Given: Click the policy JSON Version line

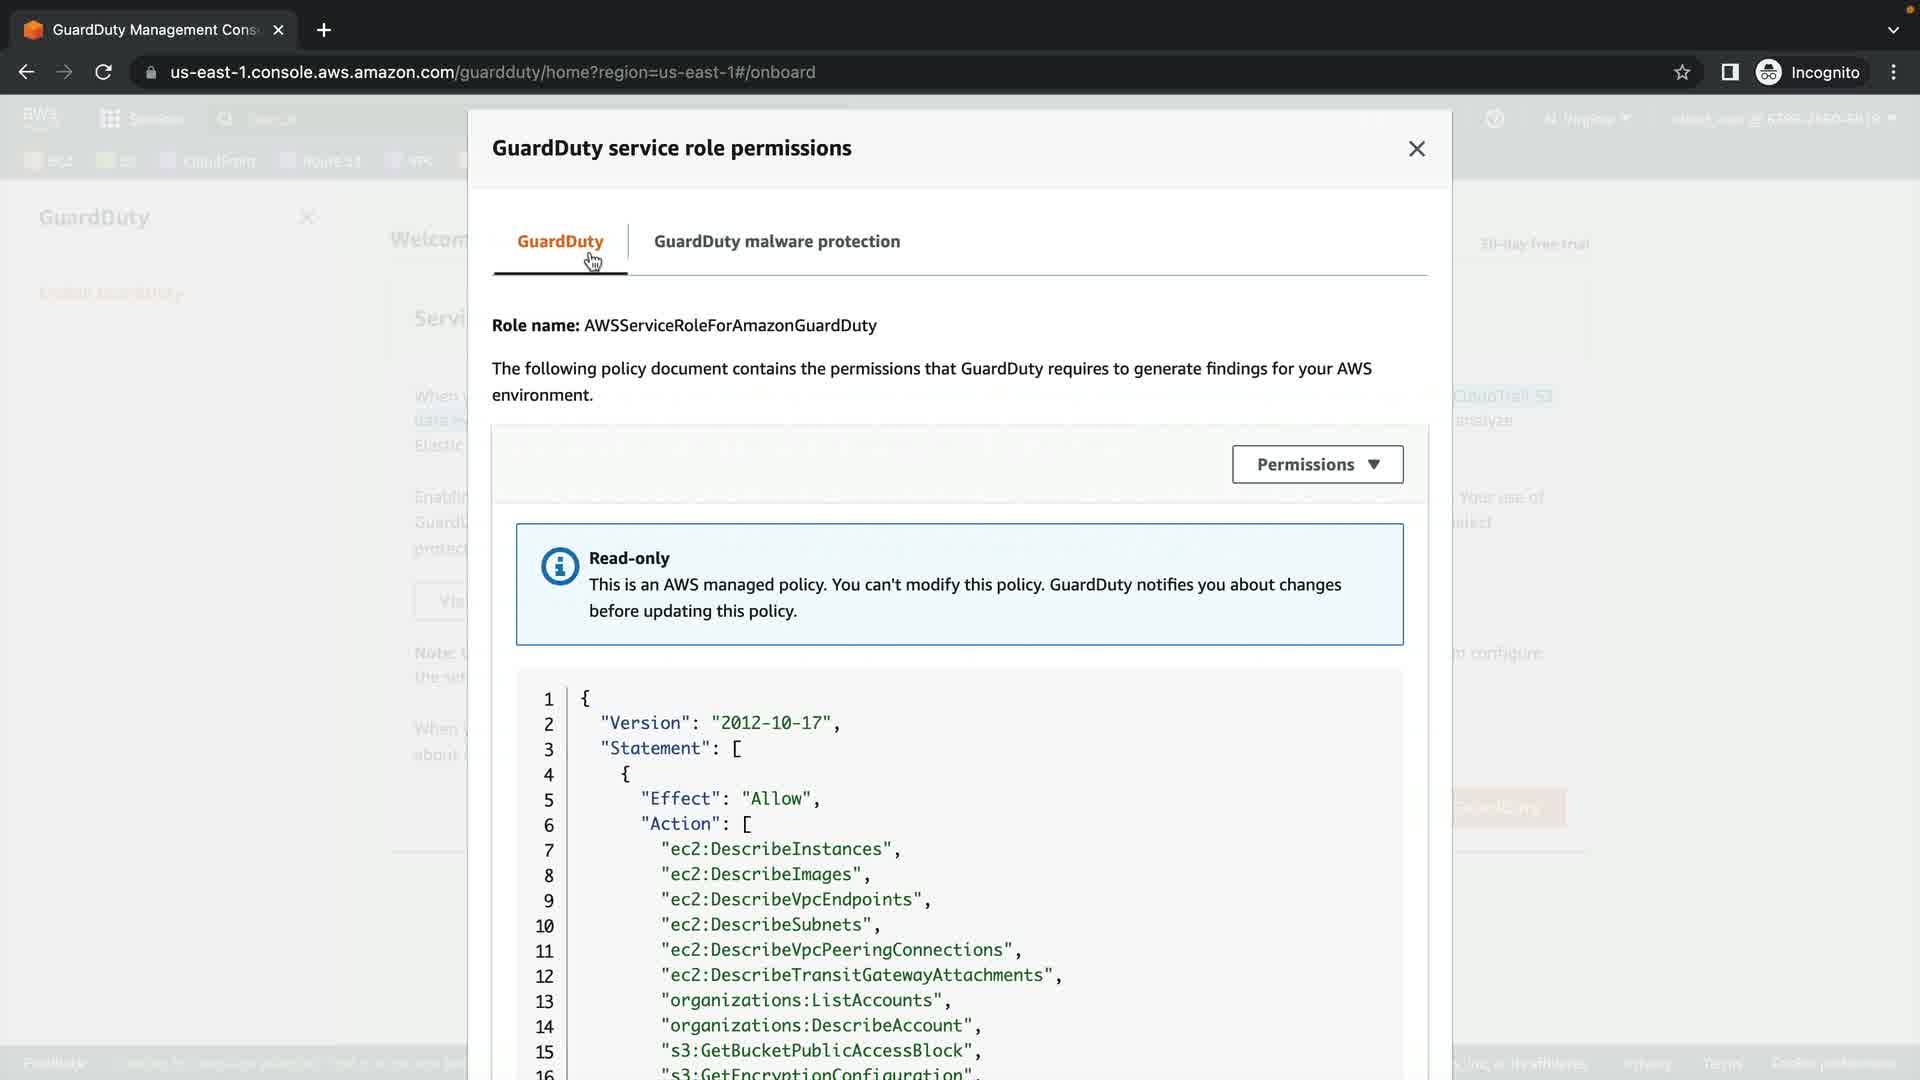Looking at the screenshot, I should point(720,723).
